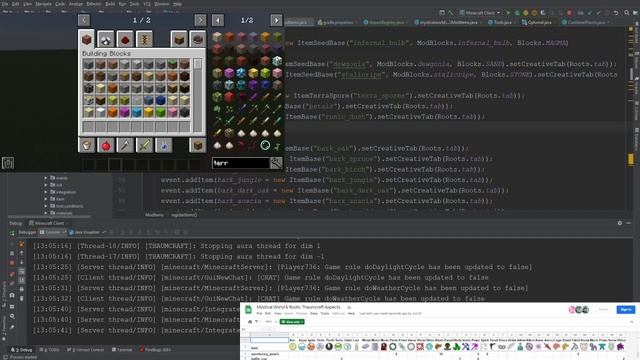Open the Redstone creative inventory tab
640x360 pixels.
(x=125, y=40)
